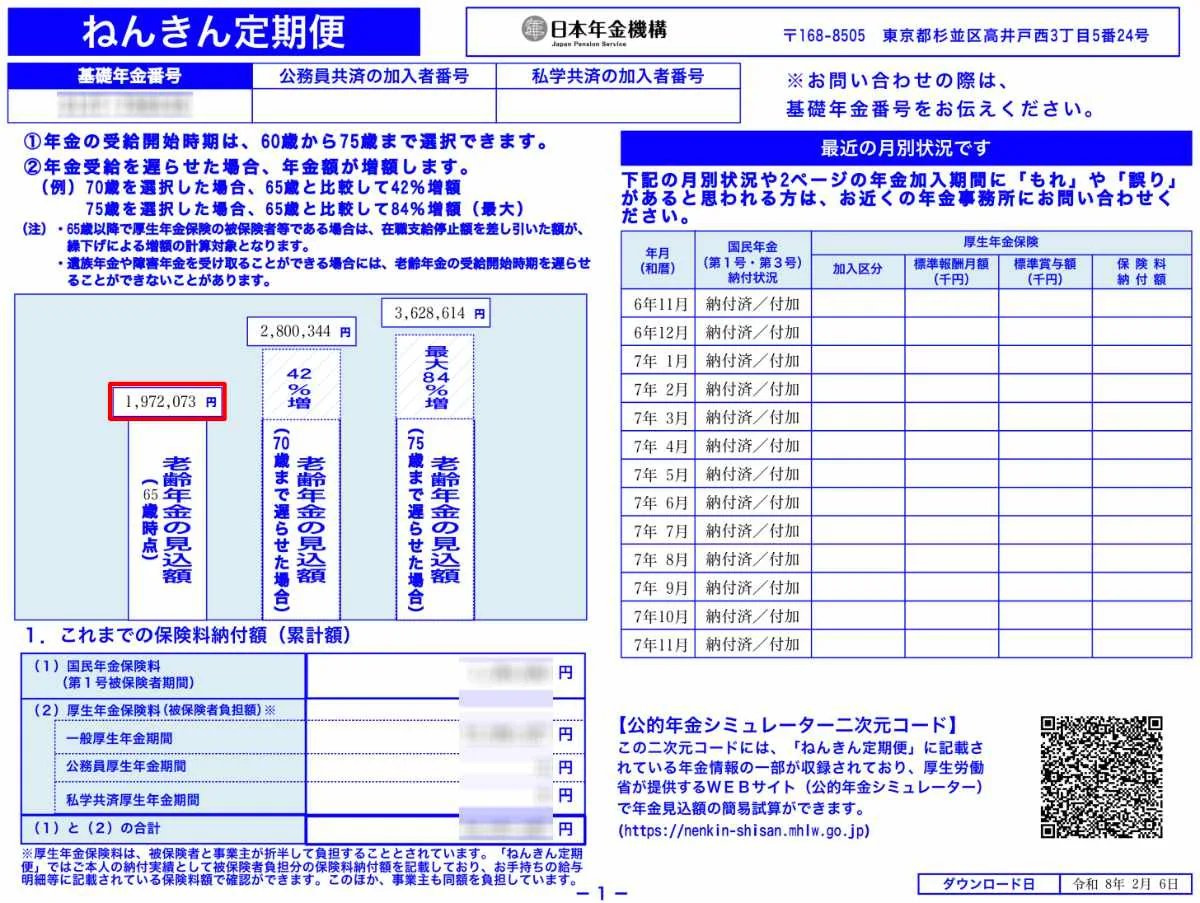Screen dimensions: 1200x903
Task: Click 納付済／付加 status for 7年11月
Action: [x=753, y=643]
